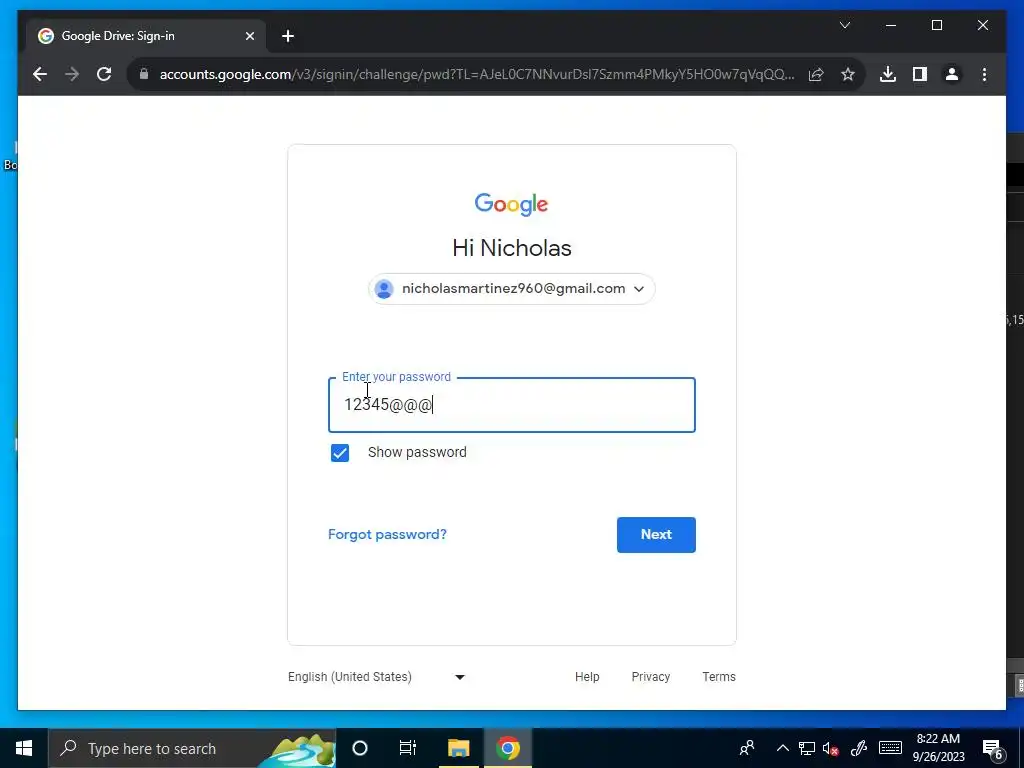Open Task View
This screenshot has width=1024, height=768.
408,748
